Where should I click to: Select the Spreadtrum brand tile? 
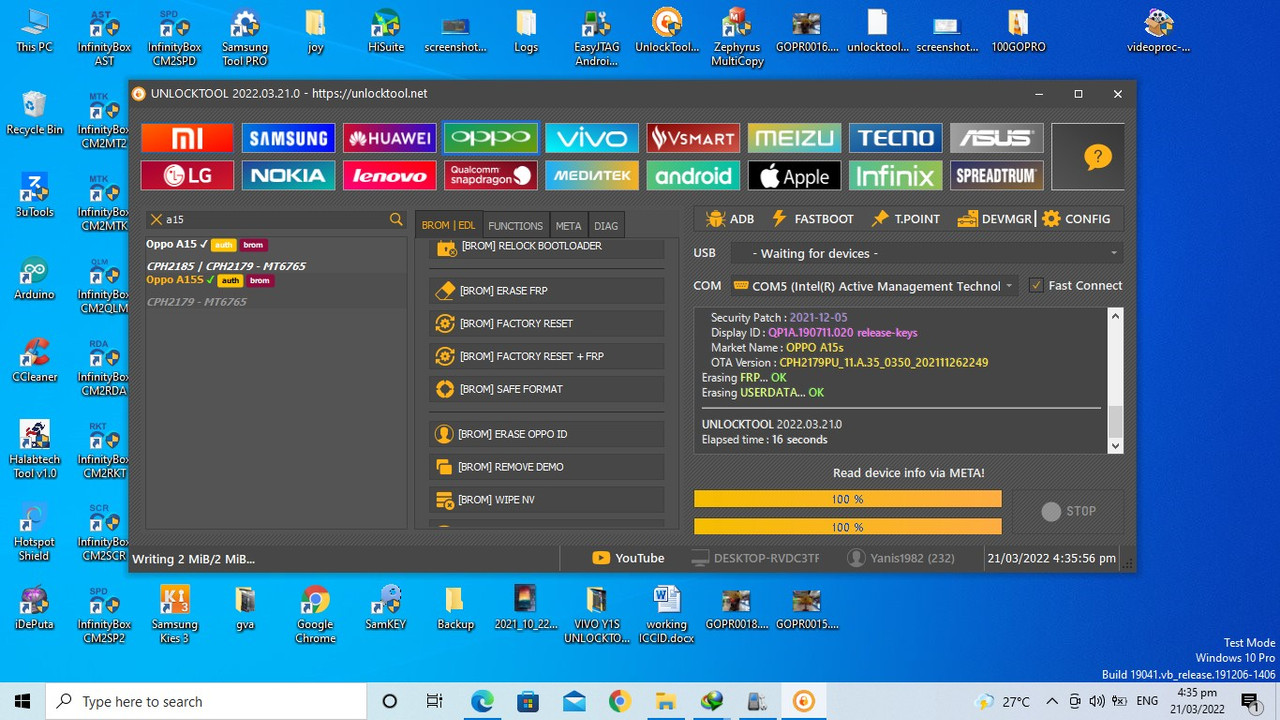pyautogui.click(x=996, y=176)
